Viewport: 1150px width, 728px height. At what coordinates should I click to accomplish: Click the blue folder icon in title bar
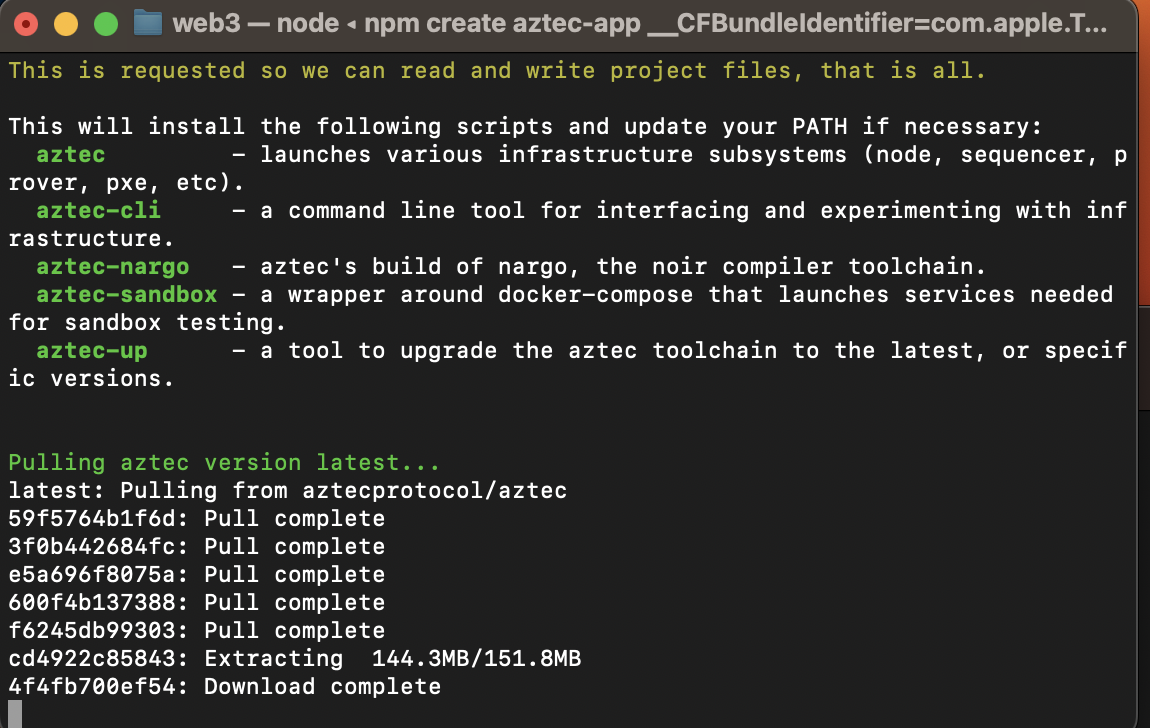pyautogui.click(x=147, y=23)
